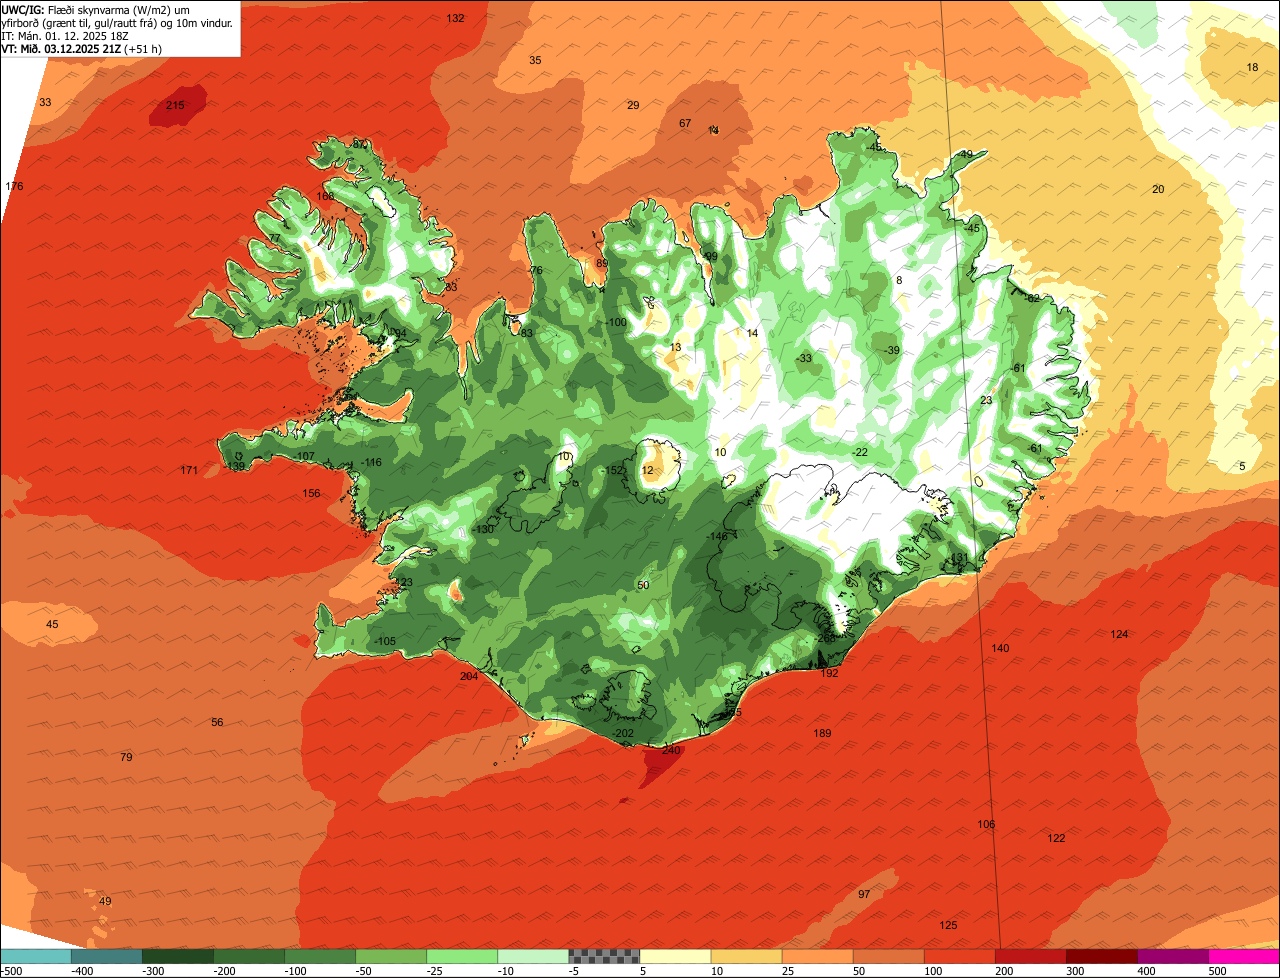The width and height of the screenshot is (1280, 978).
Task: Click the map value '97' near the bottom
Action: click(x=864, y=894)
